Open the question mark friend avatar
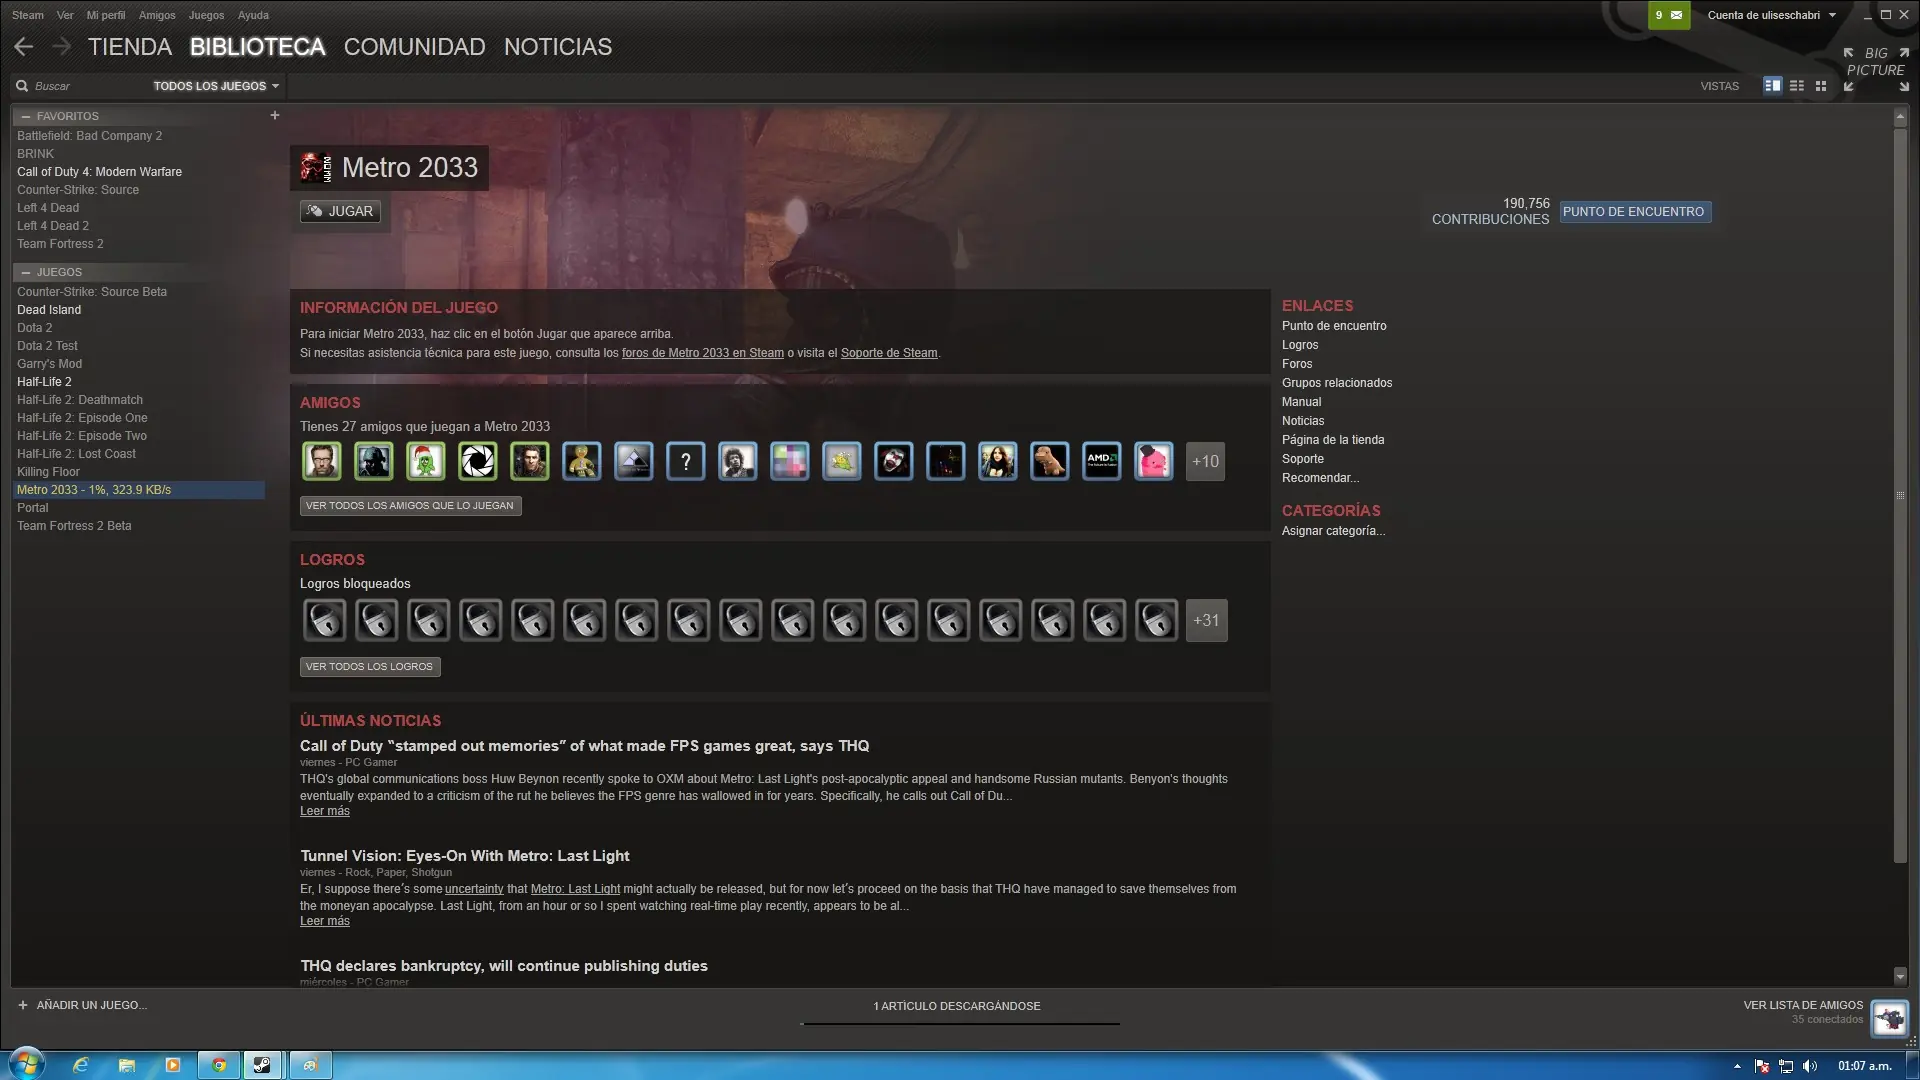The height and width of the screenshot is (1080, 1920). tap(685, 461)
